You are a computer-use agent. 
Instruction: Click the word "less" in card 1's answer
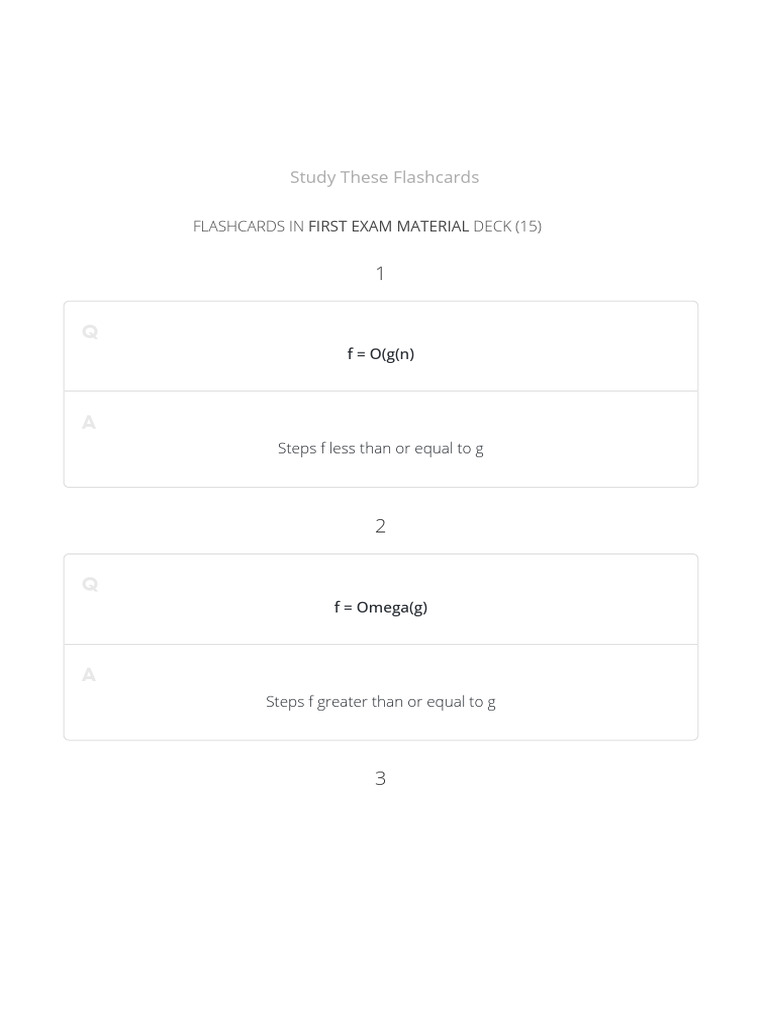point(342,448)
